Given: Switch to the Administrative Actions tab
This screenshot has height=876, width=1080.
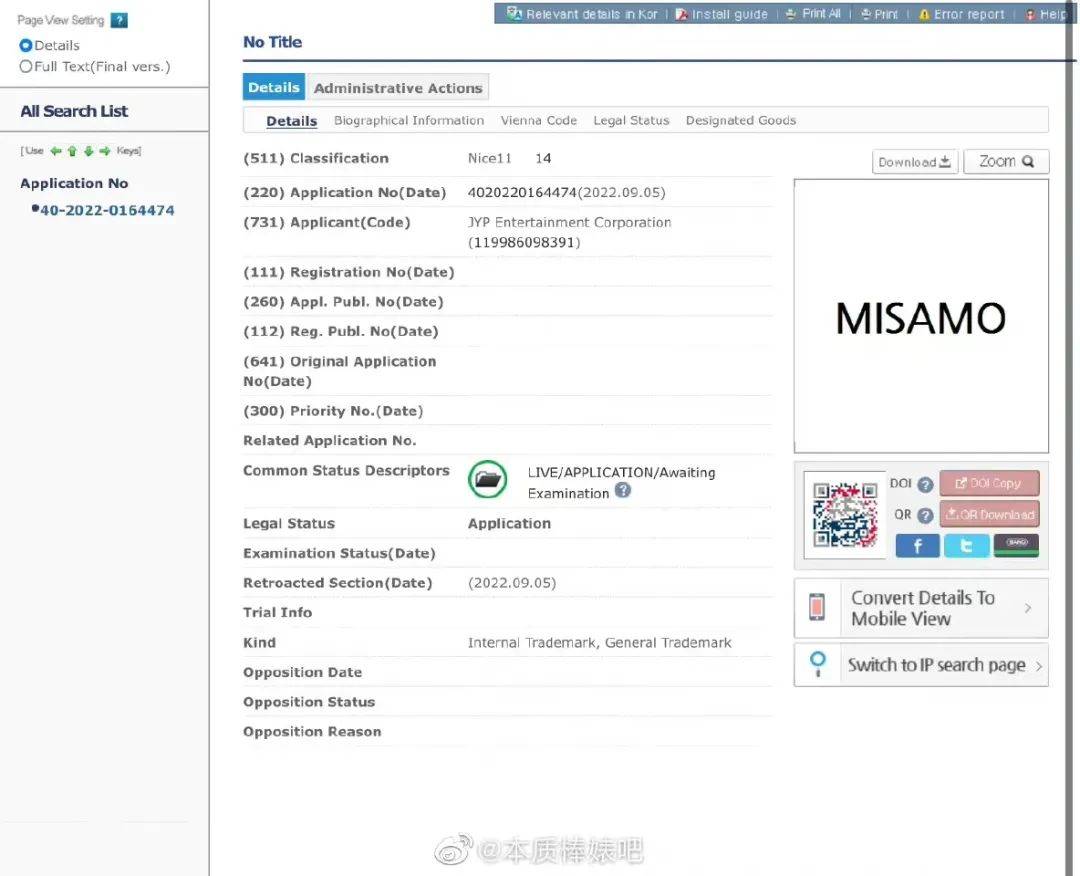Looking at the screenshot, I should pyautogui.click(x=398, y=87).
